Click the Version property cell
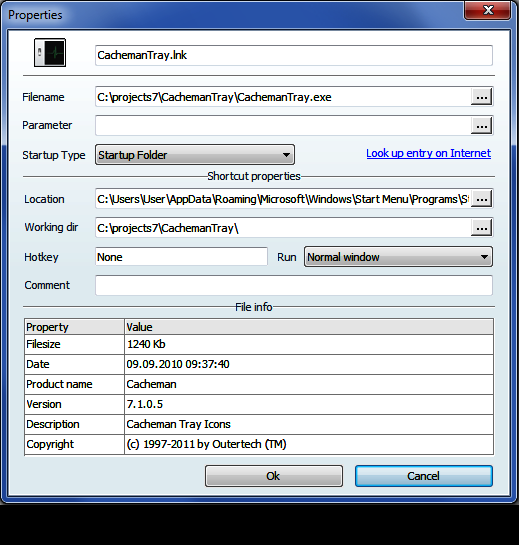 coord(74,405)
